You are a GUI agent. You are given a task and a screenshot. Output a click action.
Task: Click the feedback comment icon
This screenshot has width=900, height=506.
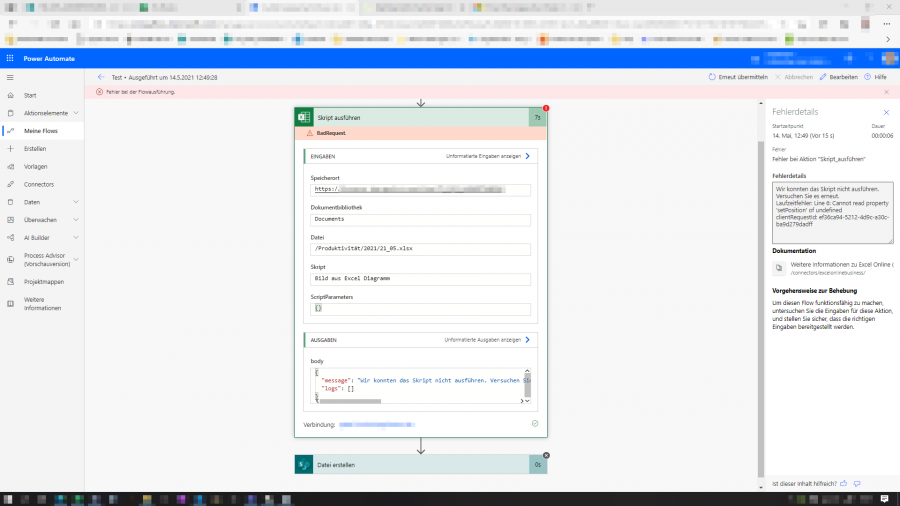pyautogui.click(x=857, y=484)
